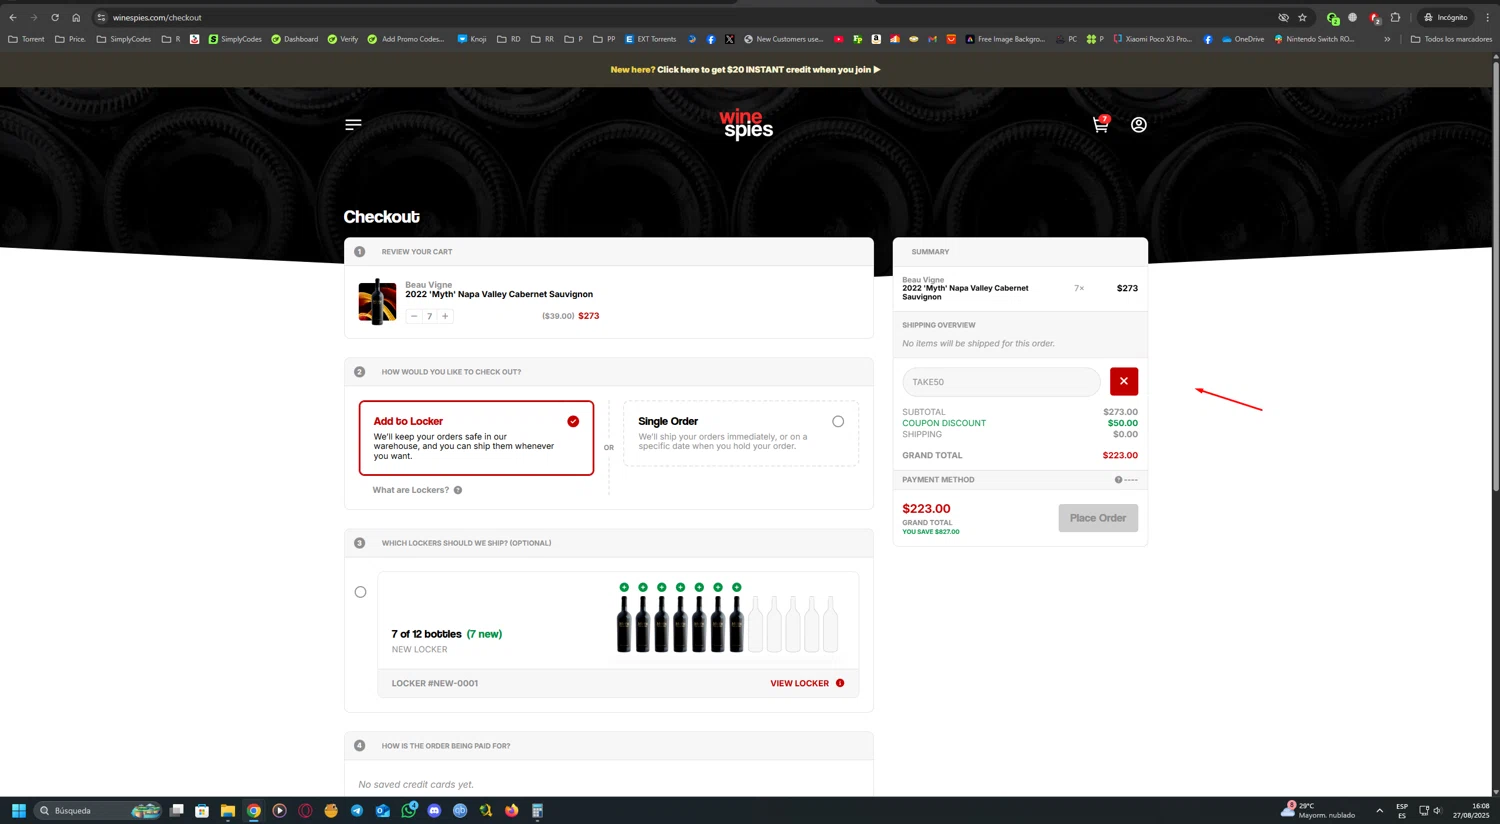Click the Beau Vigne wine bottle thumbnail
This screenshot has height=824, width=1500.
click(x=377, y=301)
